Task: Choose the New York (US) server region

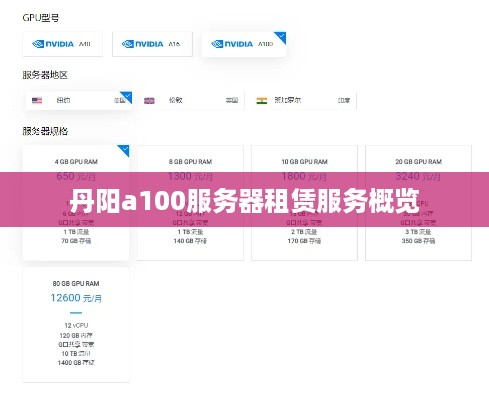Action: tap(79, 100)
